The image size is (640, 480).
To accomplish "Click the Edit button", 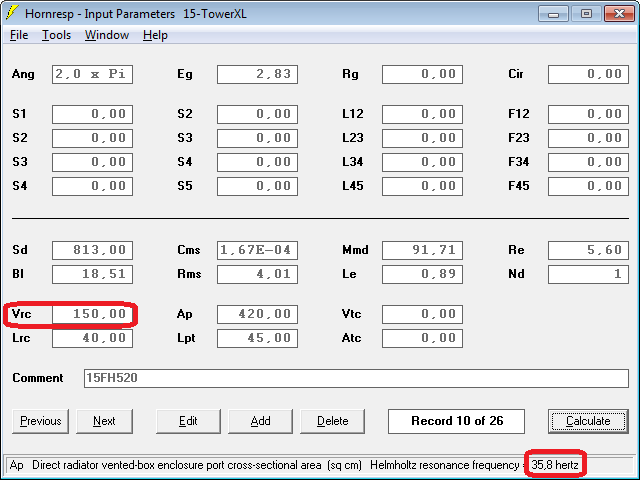I will click(188, 421).
